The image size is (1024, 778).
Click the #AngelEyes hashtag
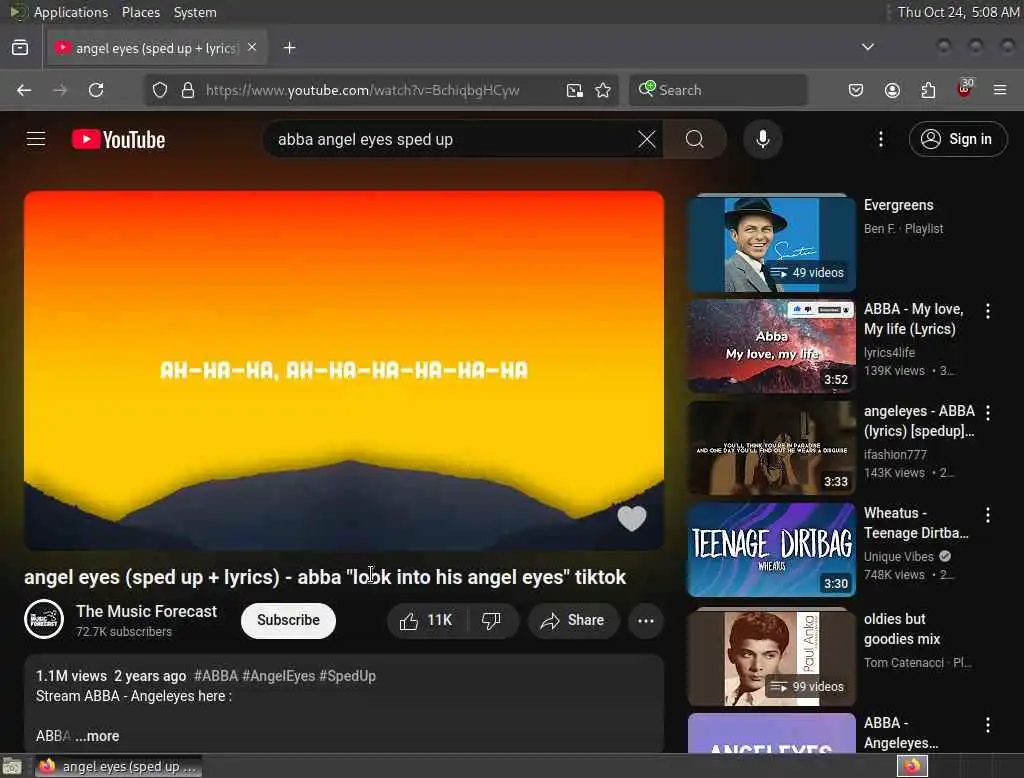(278, 676)
